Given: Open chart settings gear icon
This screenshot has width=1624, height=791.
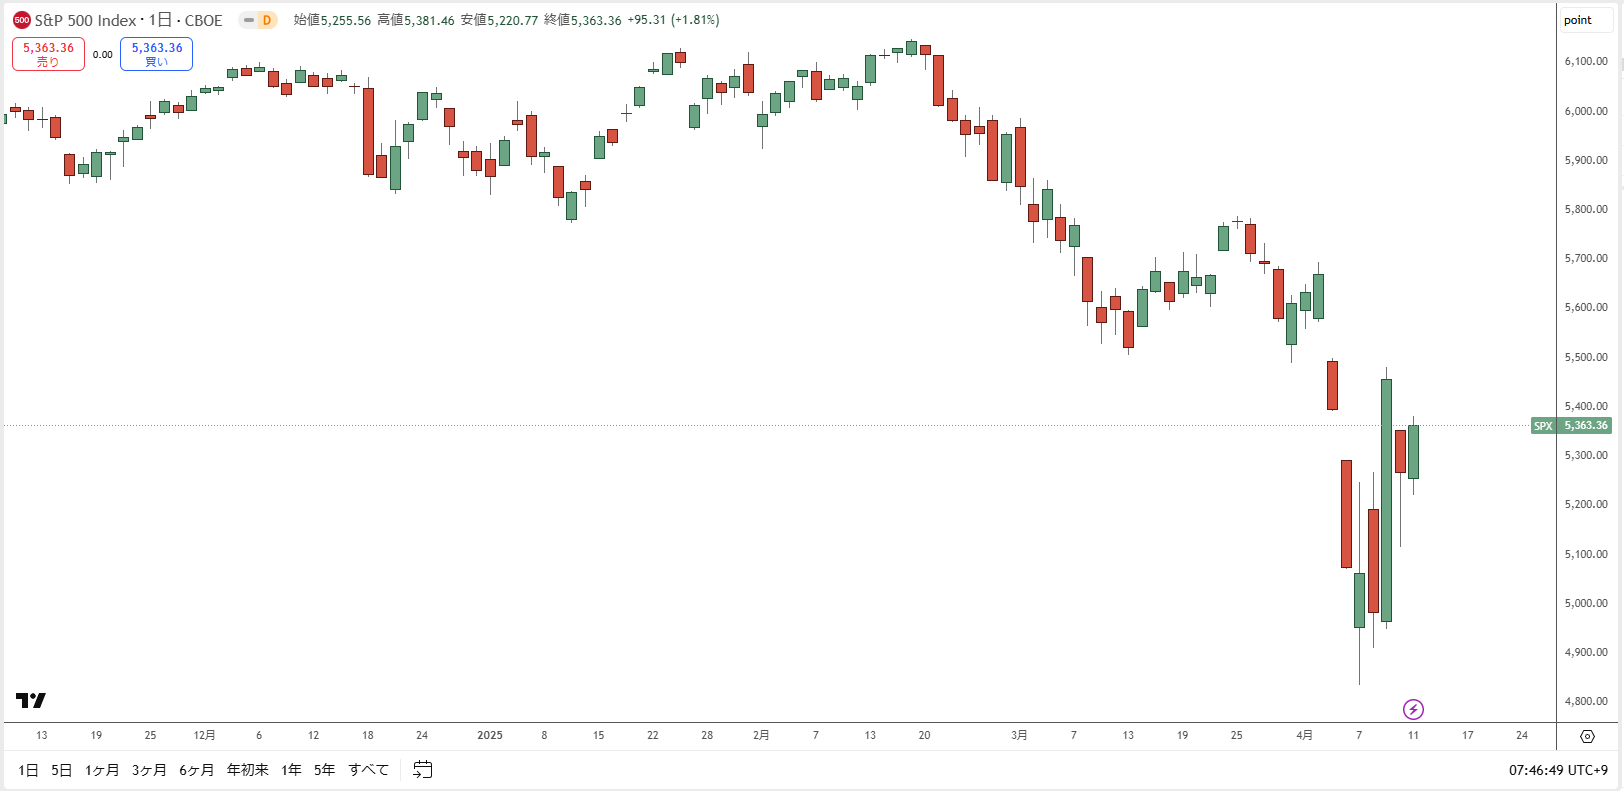Looking at the screenshot, I should [x=1587, y=736].
